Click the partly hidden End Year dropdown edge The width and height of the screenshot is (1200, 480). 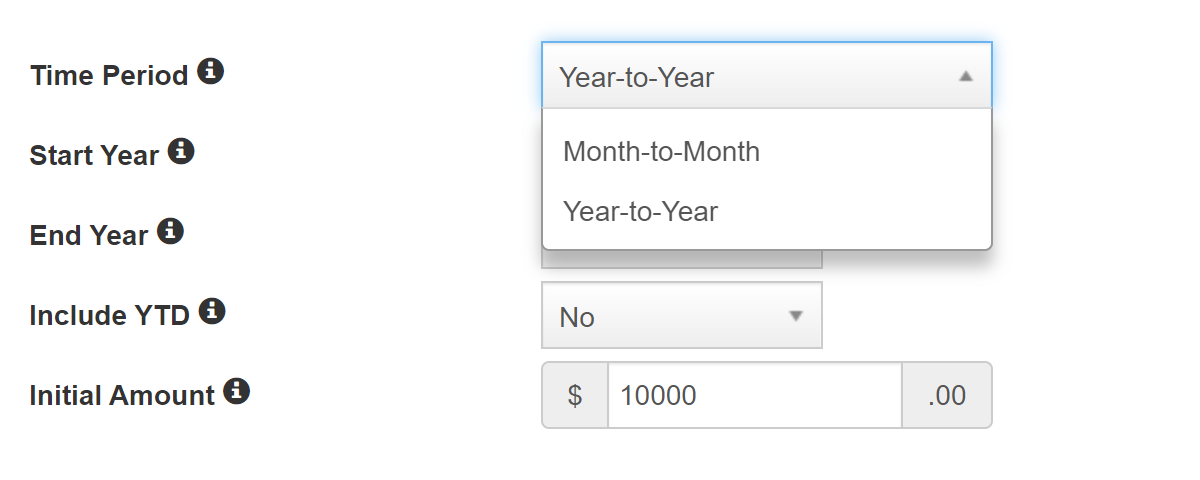pos(682,260)
